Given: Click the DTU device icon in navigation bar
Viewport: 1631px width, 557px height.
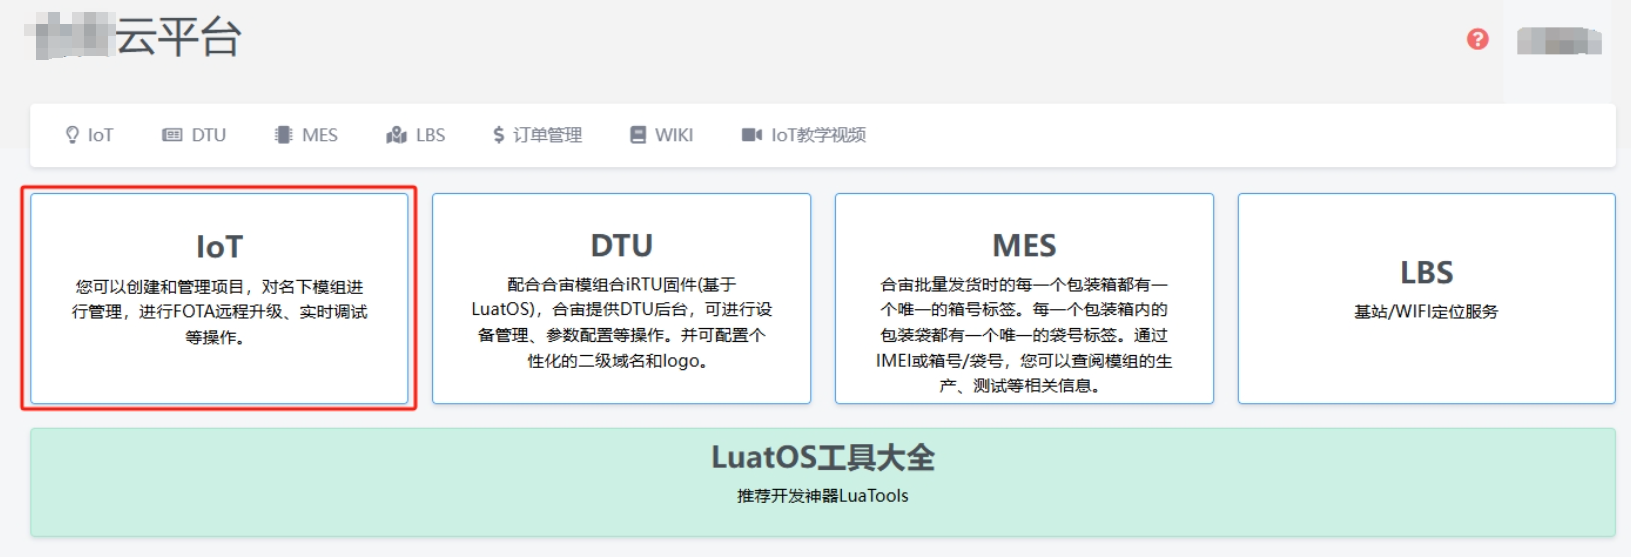Looking at the screenshot, I should 172,135.
